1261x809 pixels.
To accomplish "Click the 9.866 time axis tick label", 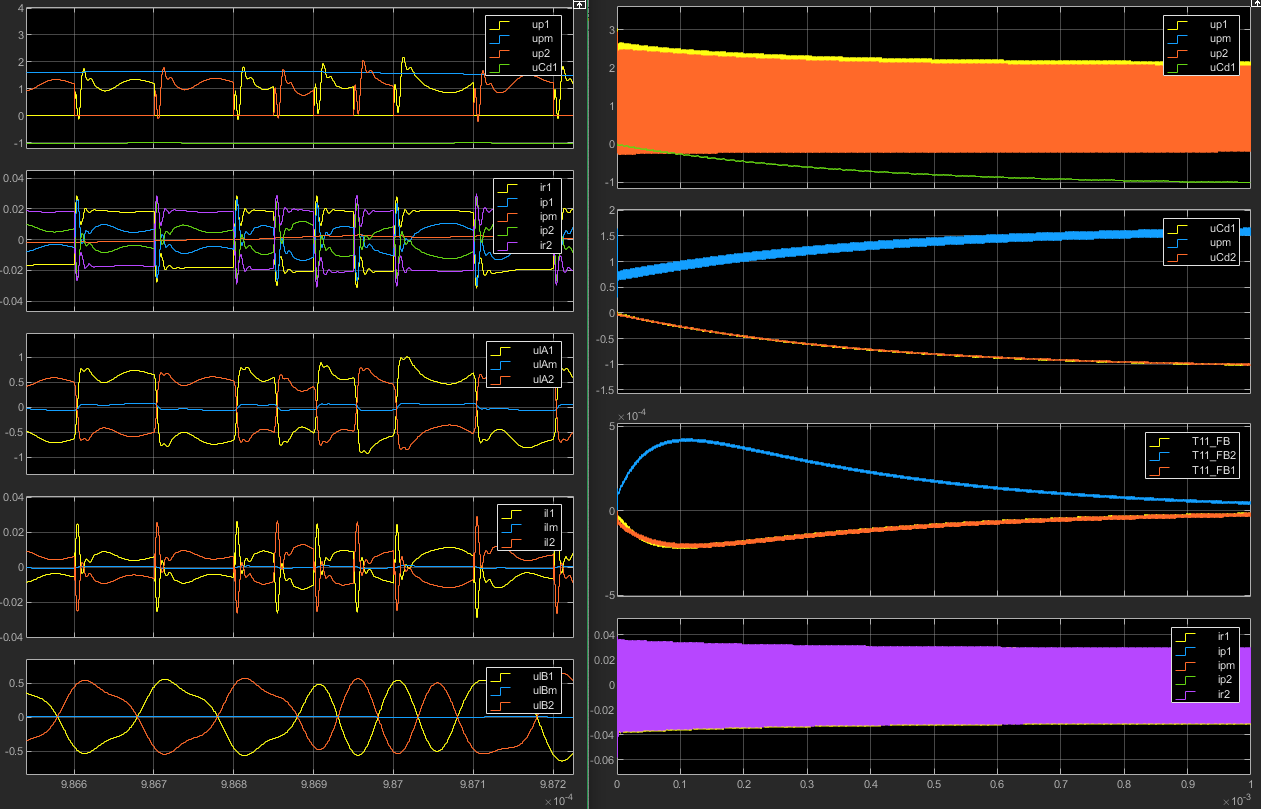I will [75, 787].
